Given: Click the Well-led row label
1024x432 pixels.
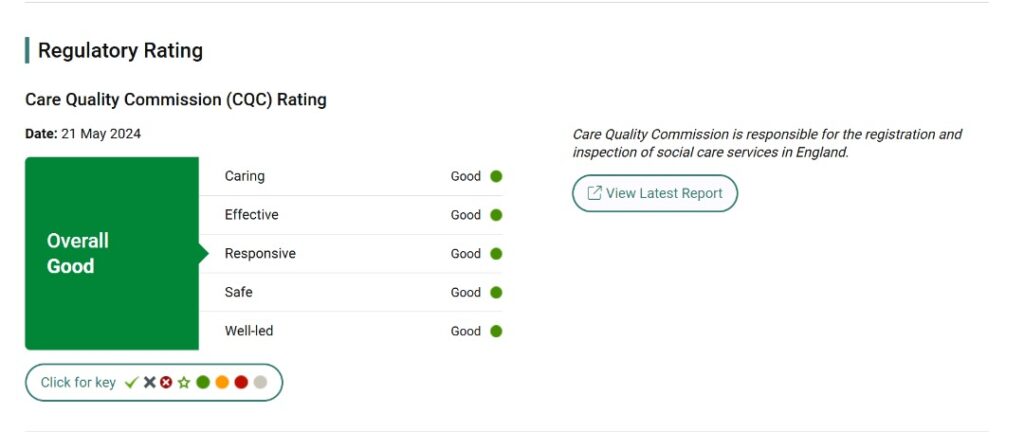Looking at the screenshot, I should pyautogui.click(x=249, y=331).
